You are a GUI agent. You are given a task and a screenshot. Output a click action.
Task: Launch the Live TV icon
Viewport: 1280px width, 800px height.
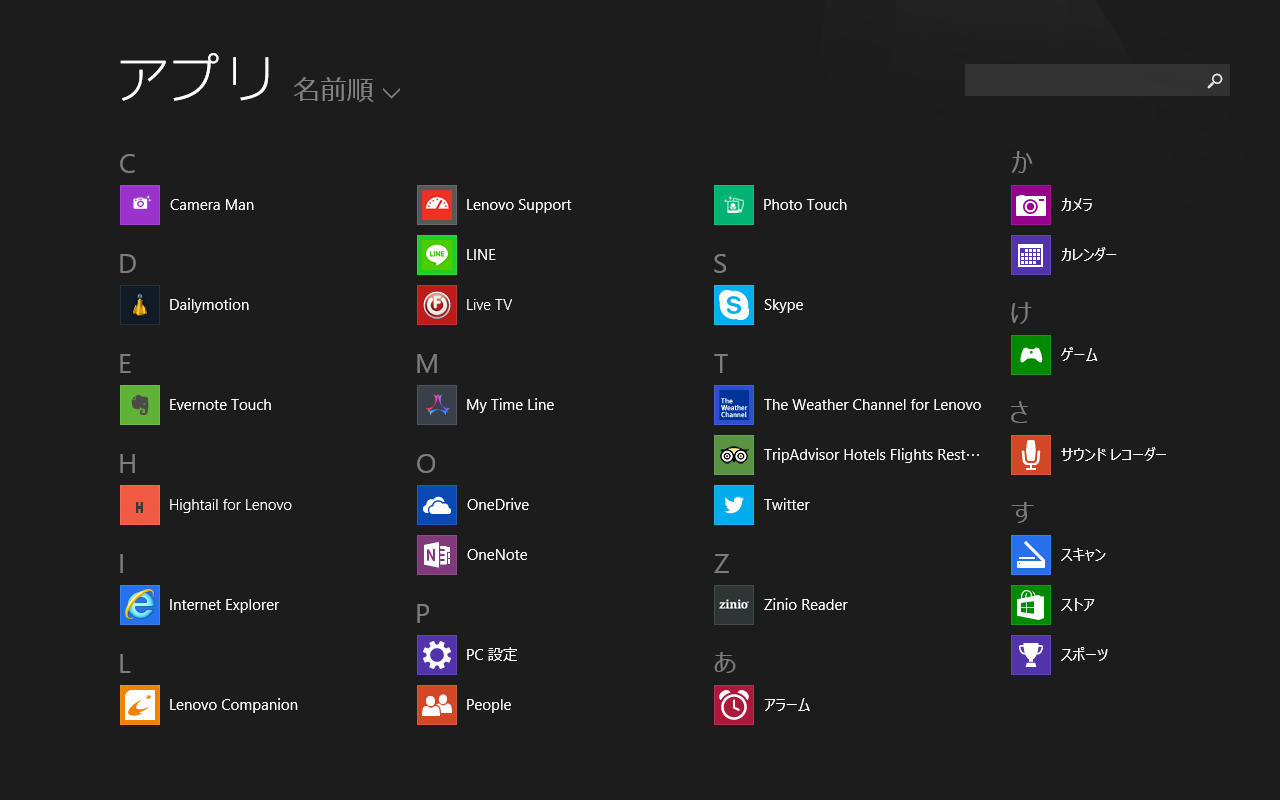coord(437,305)
